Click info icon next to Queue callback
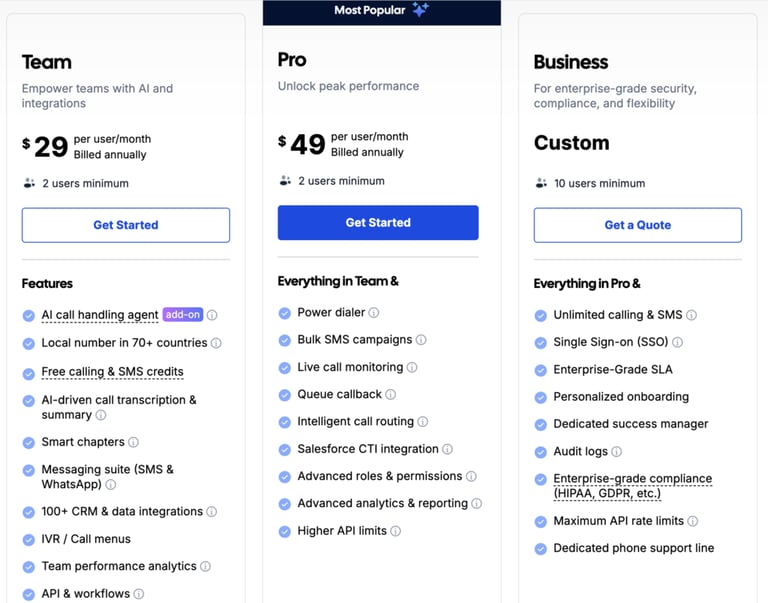Screen dimensions: 768x603 390,394
